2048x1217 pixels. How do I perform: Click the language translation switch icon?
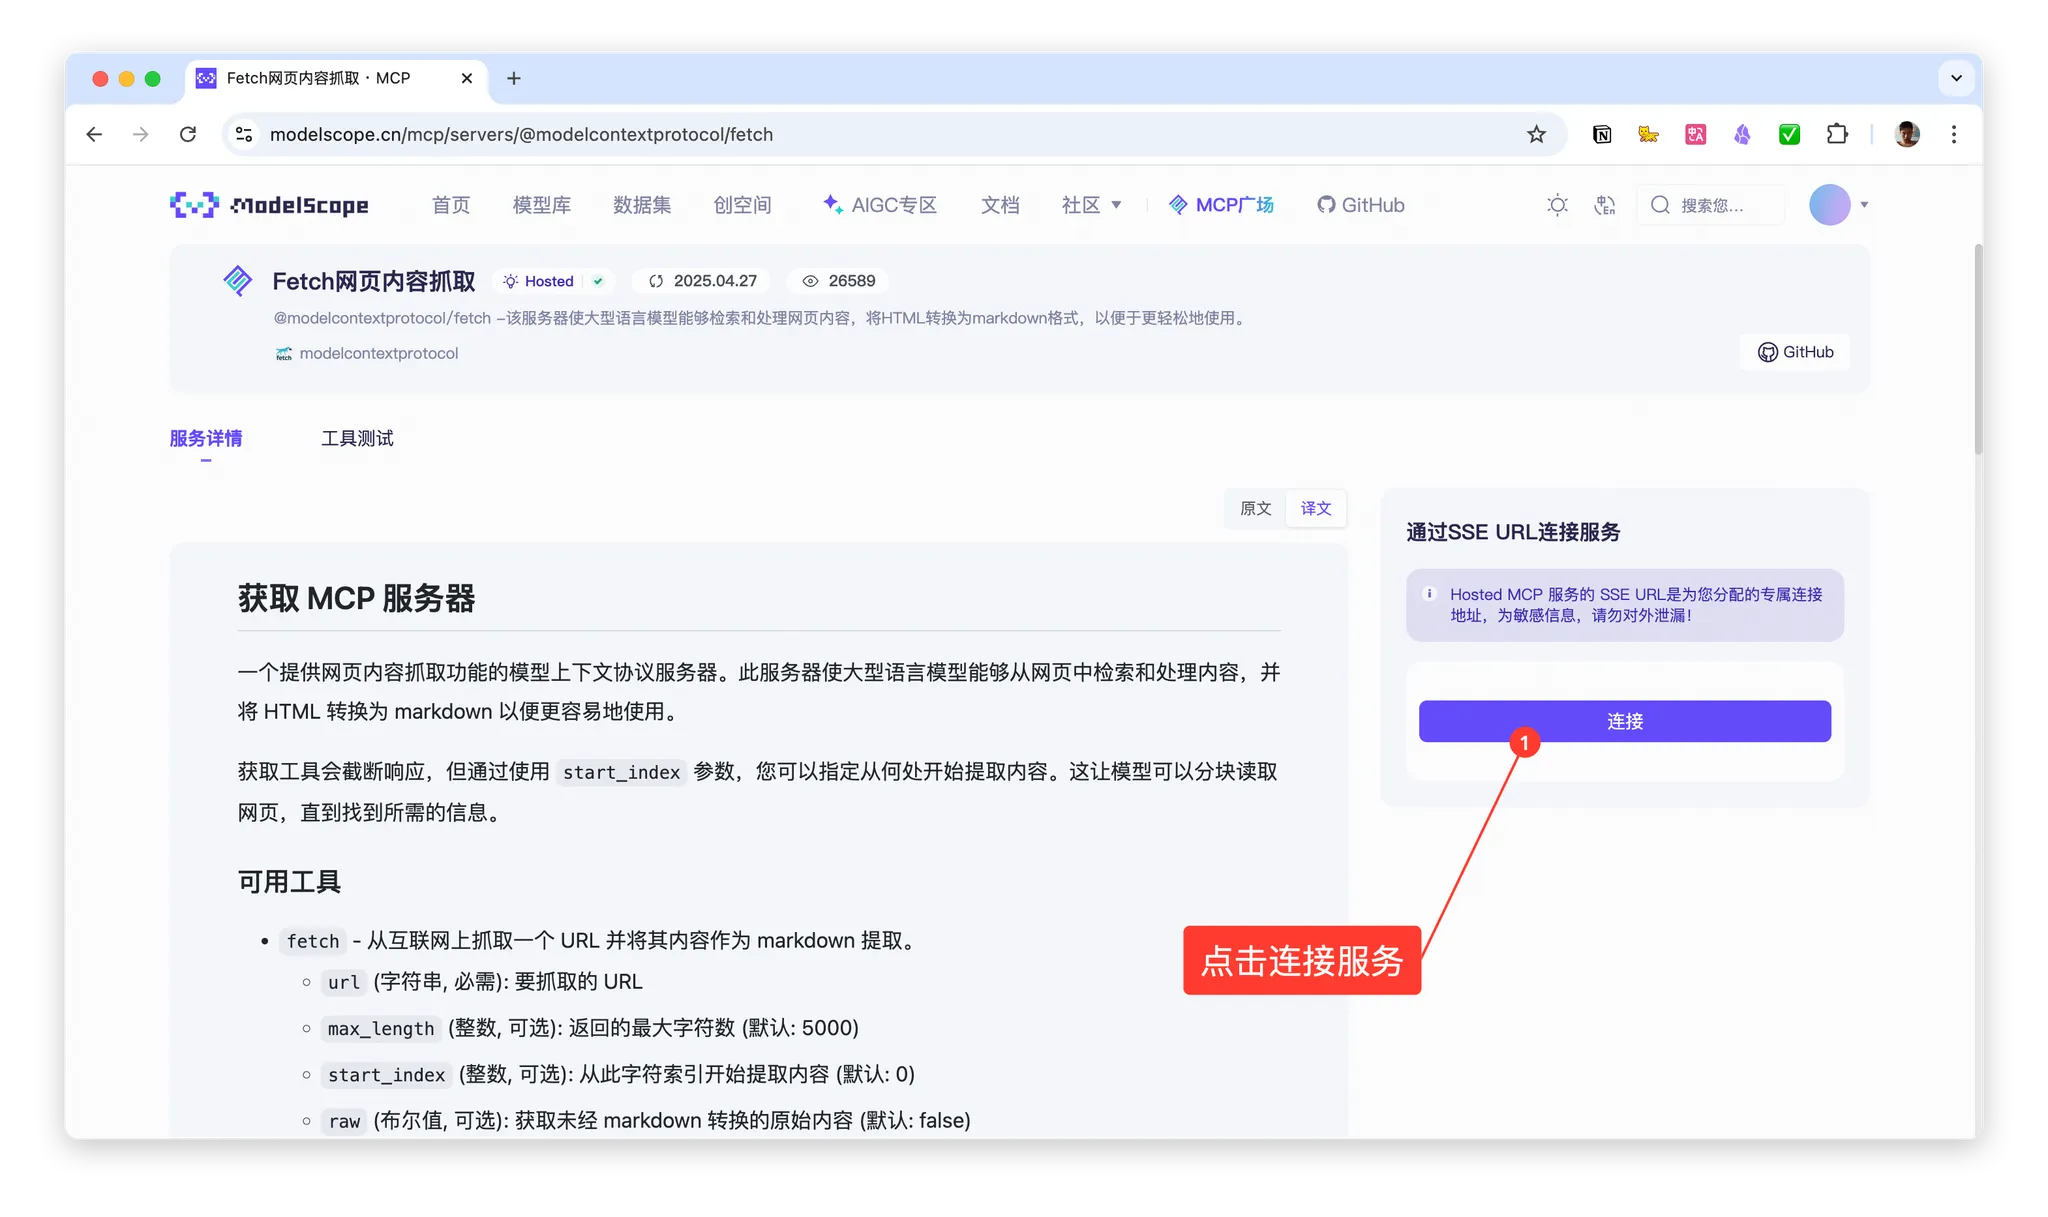pyautogui.click(x=1605, y=205)
